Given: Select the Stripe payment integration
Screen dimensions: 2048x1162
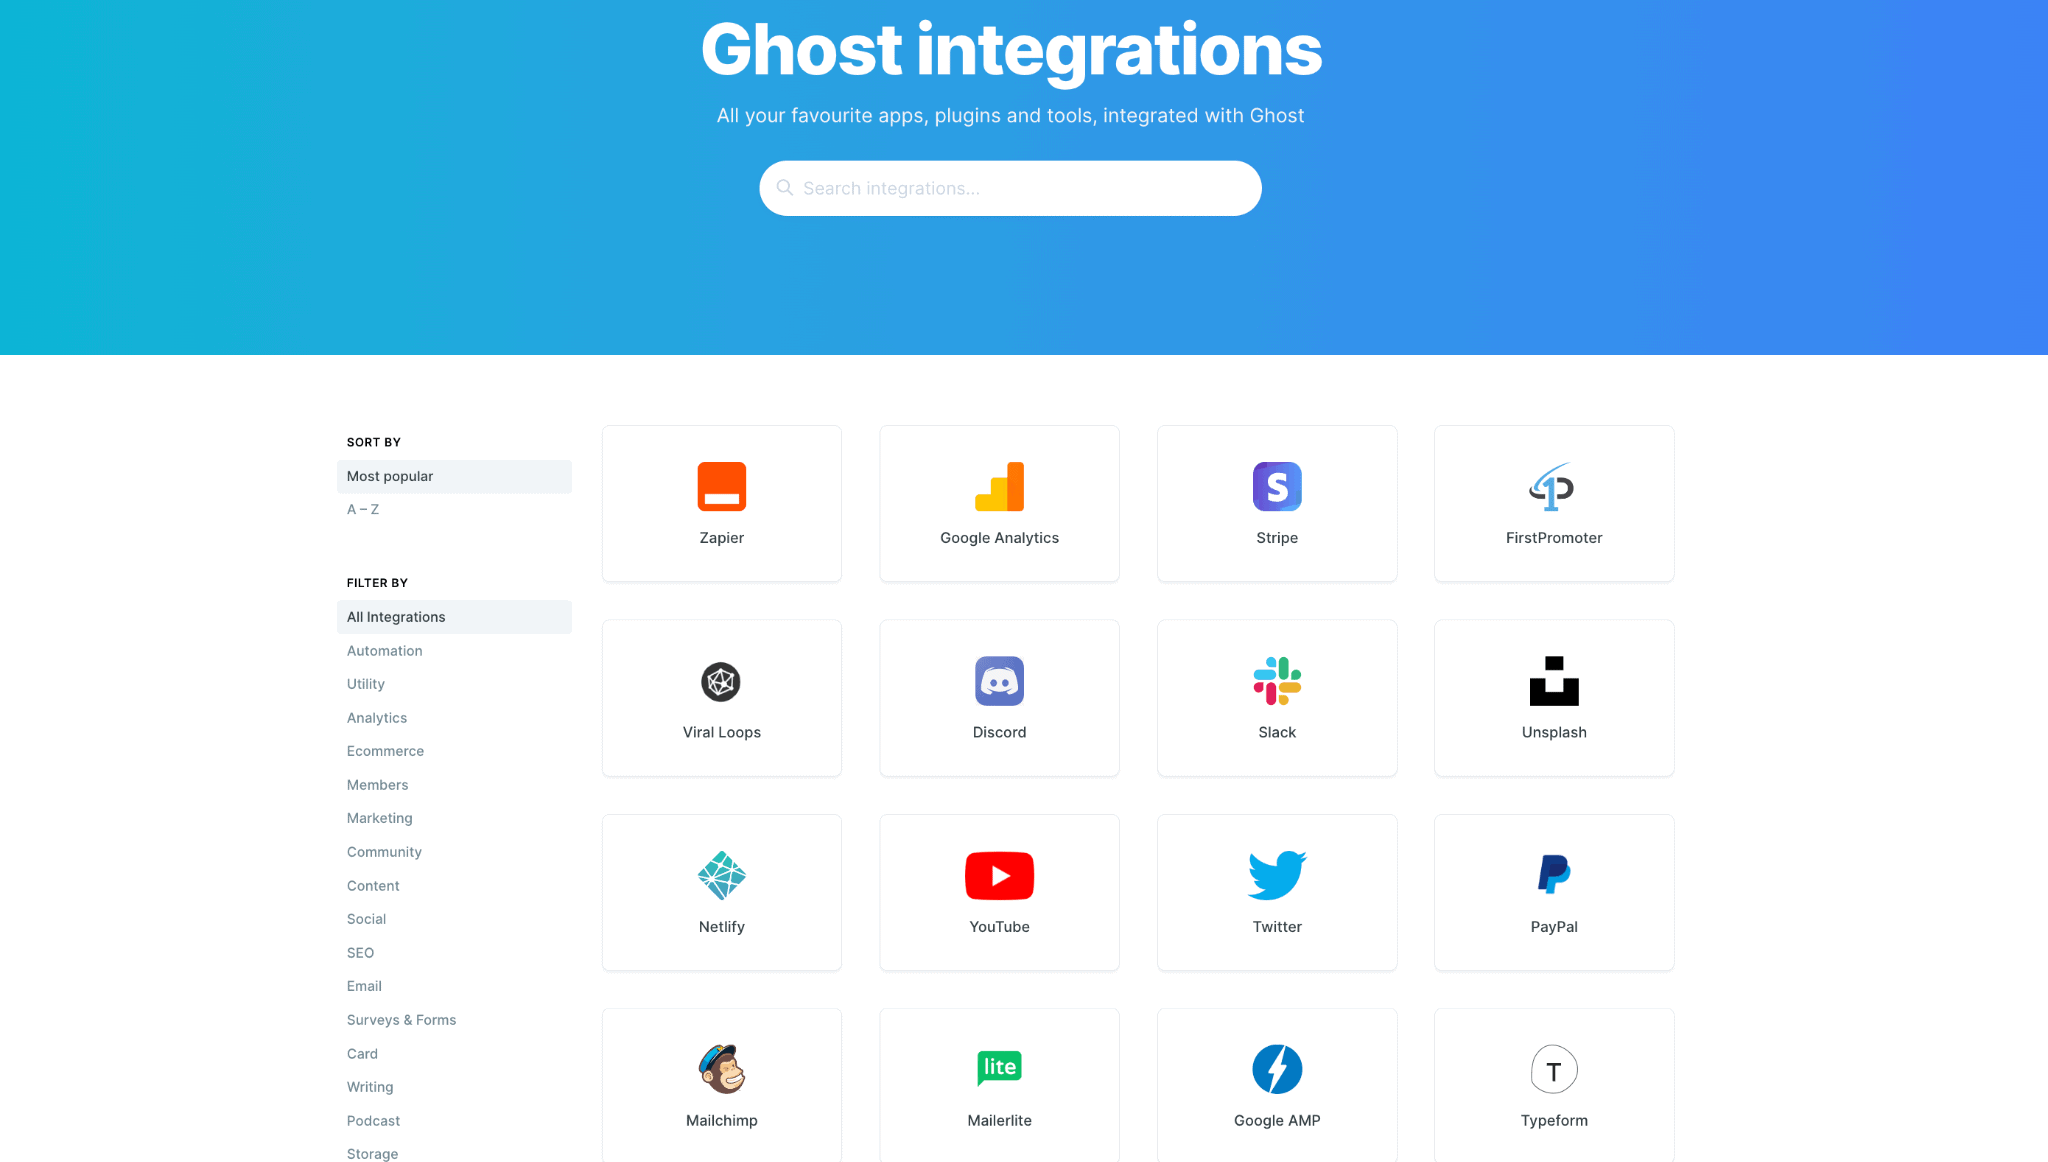Looking at the screenshot, I should tap(1277, 502).
